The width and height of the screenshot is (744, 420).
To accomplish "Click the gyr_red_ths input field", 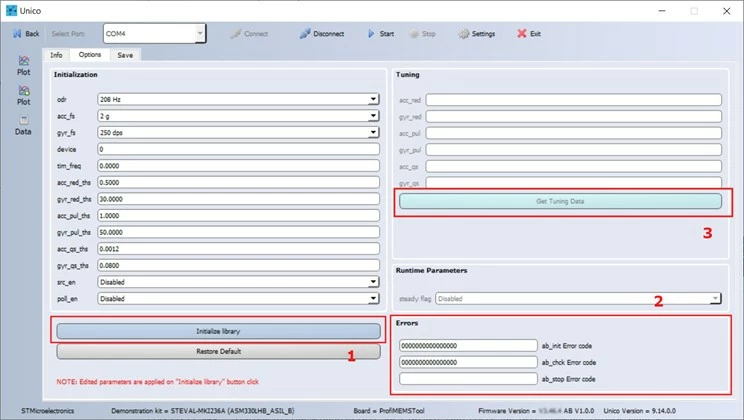I will point(238,199).
